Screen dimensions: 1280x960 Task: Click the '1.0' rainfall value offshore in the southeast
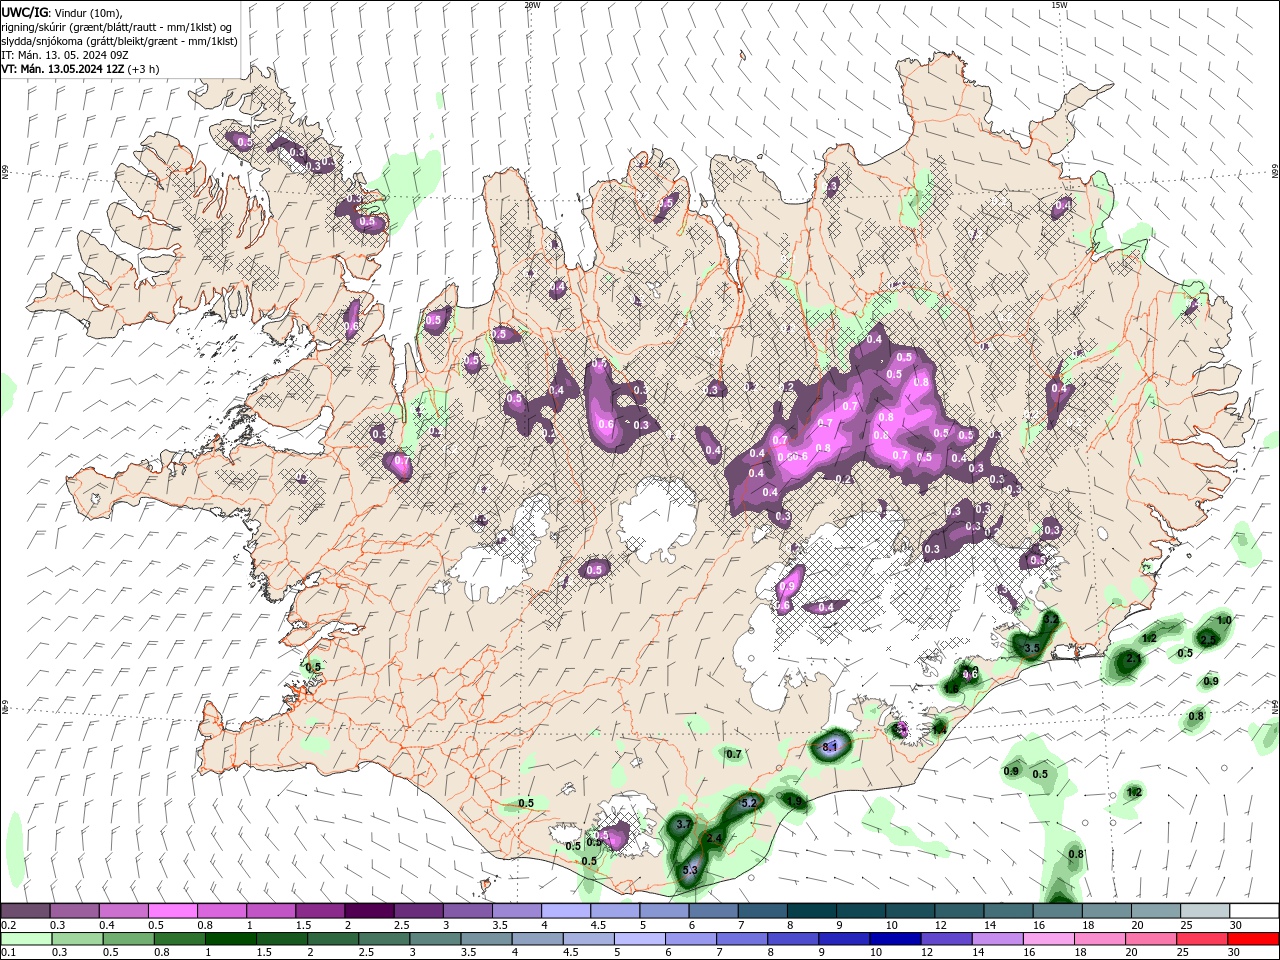pos(1224,621)
